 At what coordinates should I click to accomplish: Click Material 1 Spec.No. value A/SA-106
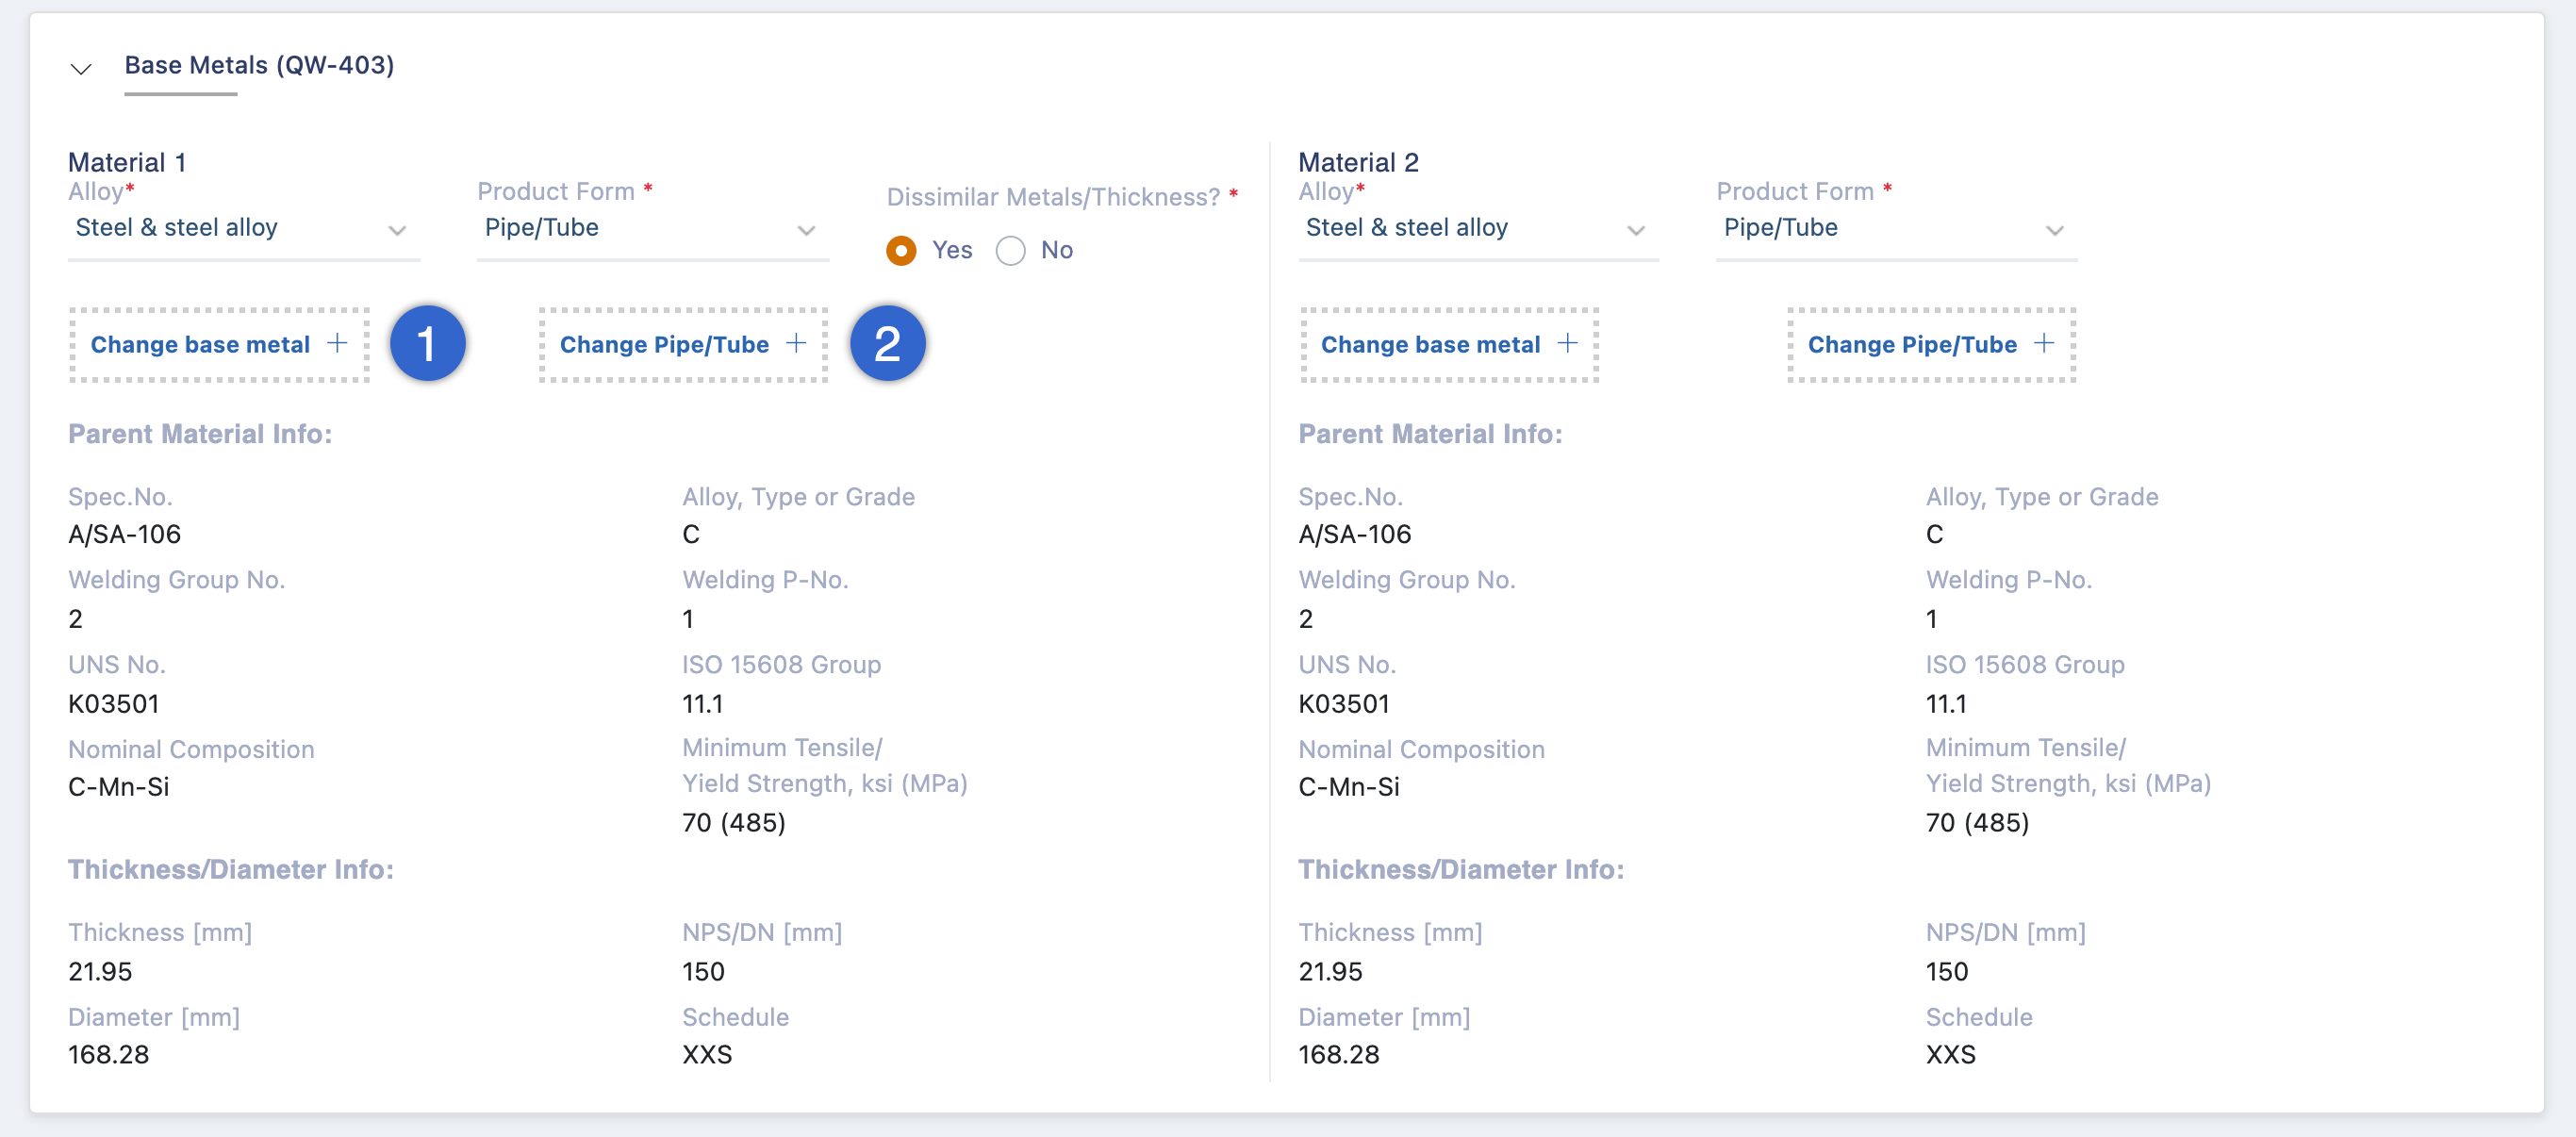click(x=124, y=535)
